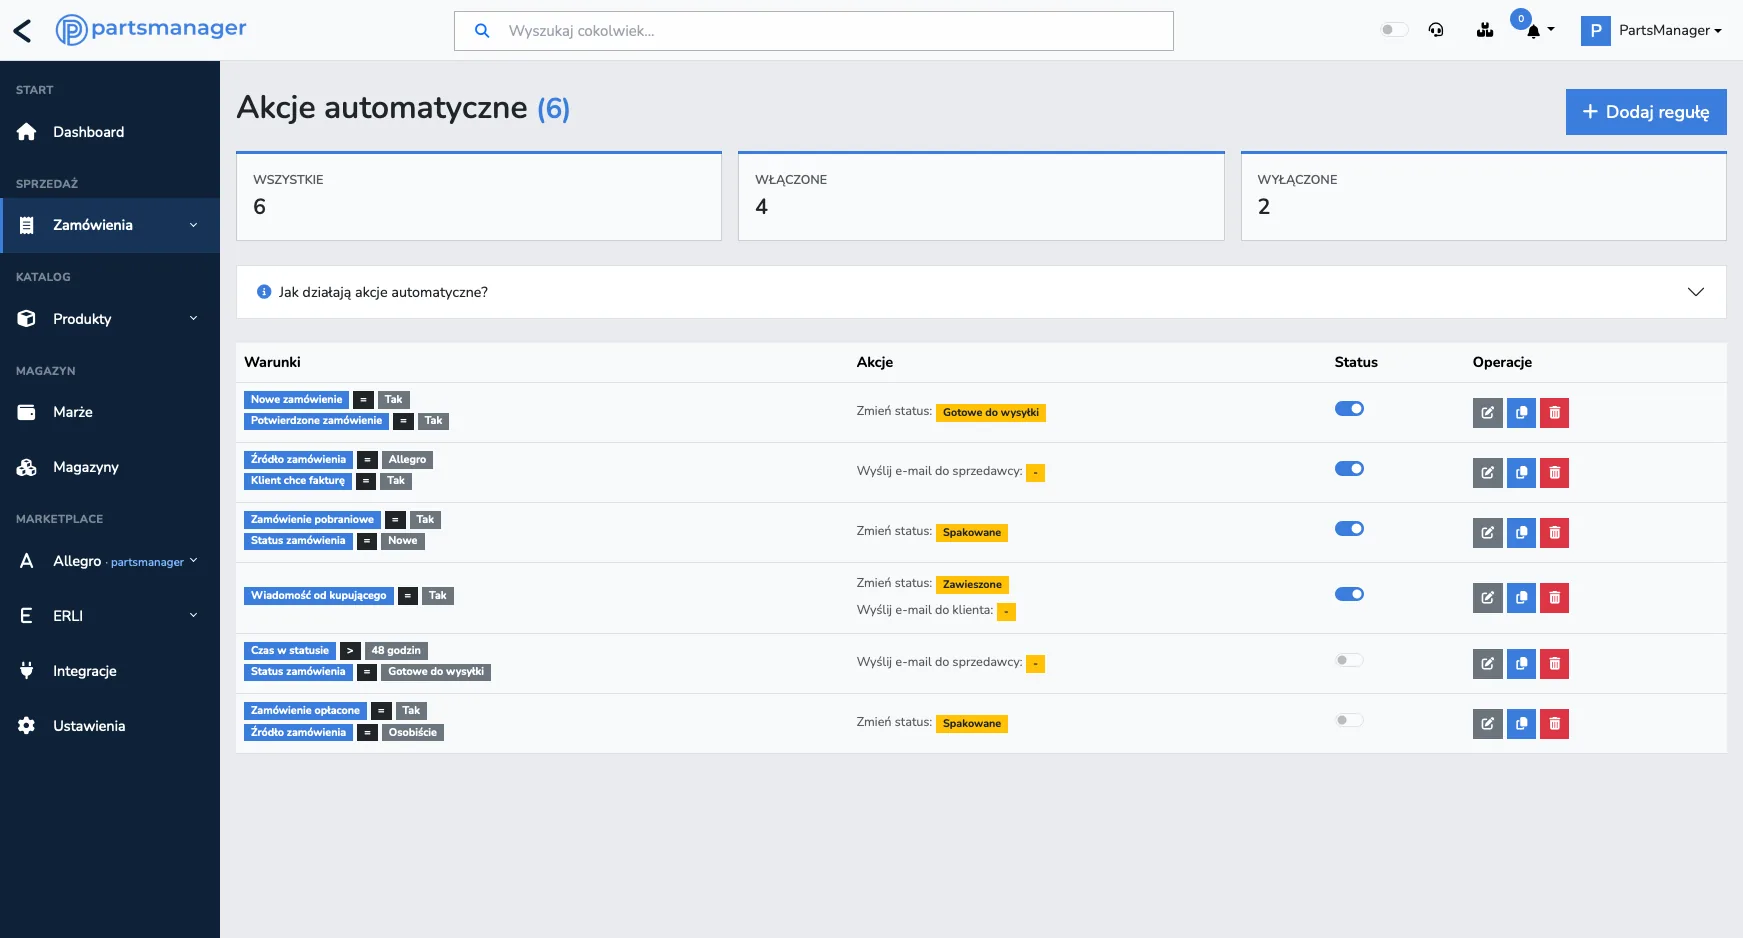This screenshot has height=938, width=1743.
Task: Filter by the WYŁĄCZONE card
Action: 1483,196
